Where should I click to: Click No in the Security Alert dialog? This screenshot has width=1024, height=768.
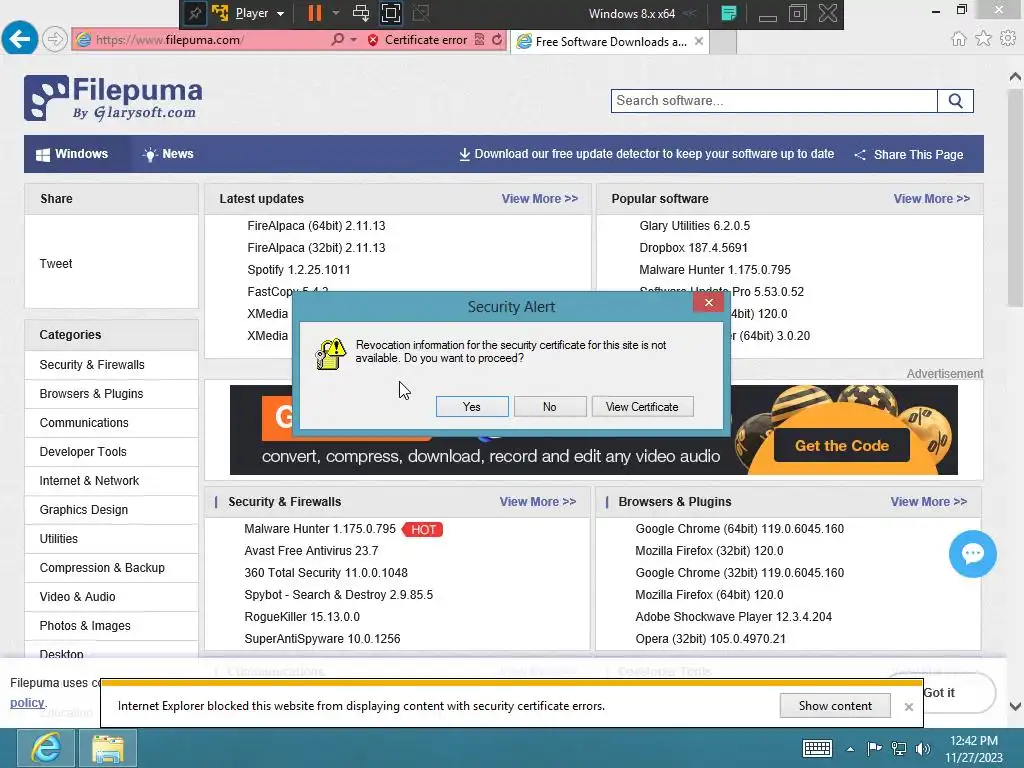[549, 406]
